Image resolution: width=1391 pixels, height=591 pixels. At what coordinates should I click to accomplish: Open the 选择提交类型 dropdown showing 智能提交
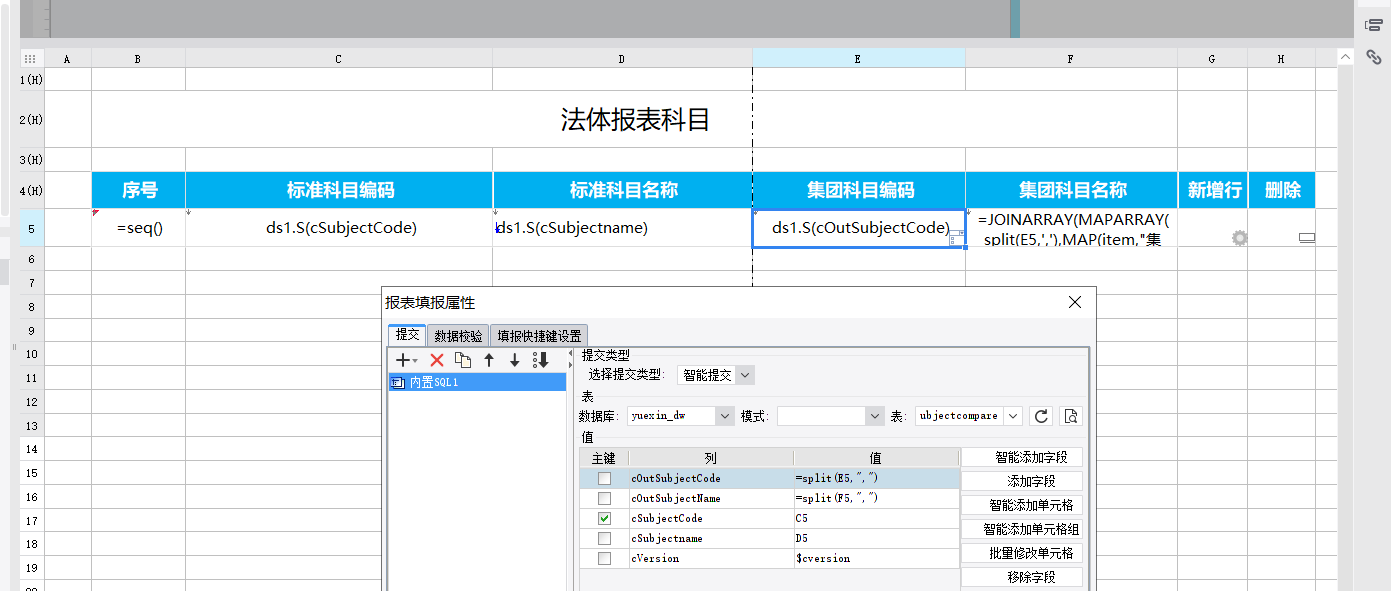[x=715, y=375]
